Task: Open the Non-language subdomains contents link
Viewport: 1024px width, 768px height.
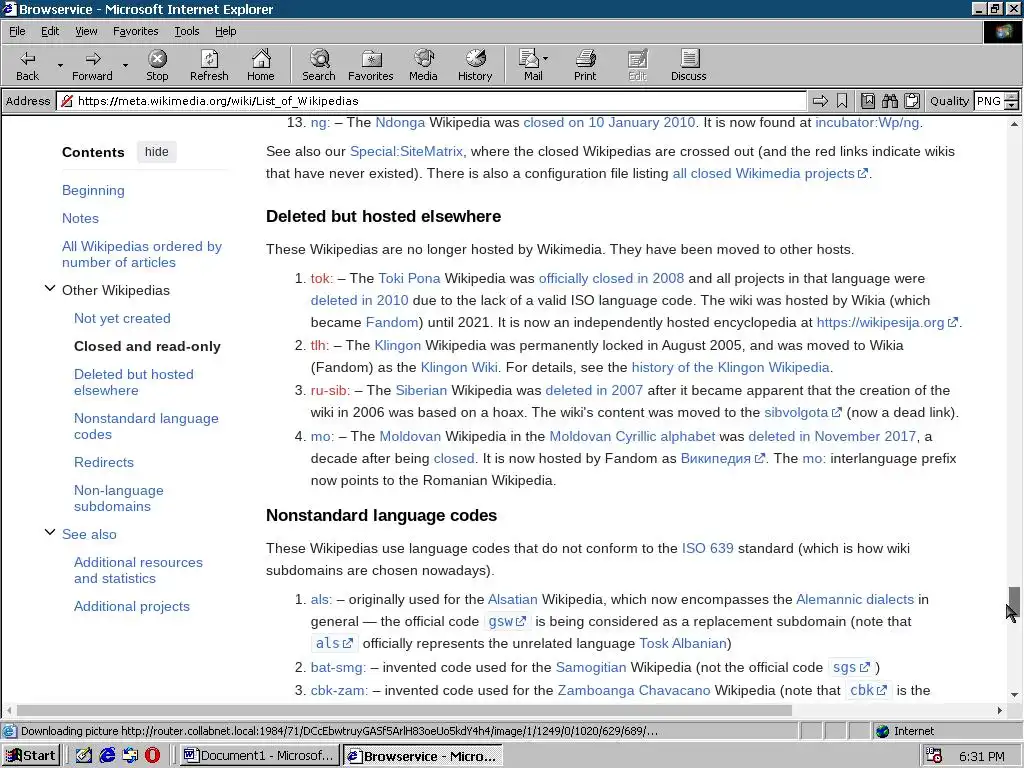Action: (119, 498)
